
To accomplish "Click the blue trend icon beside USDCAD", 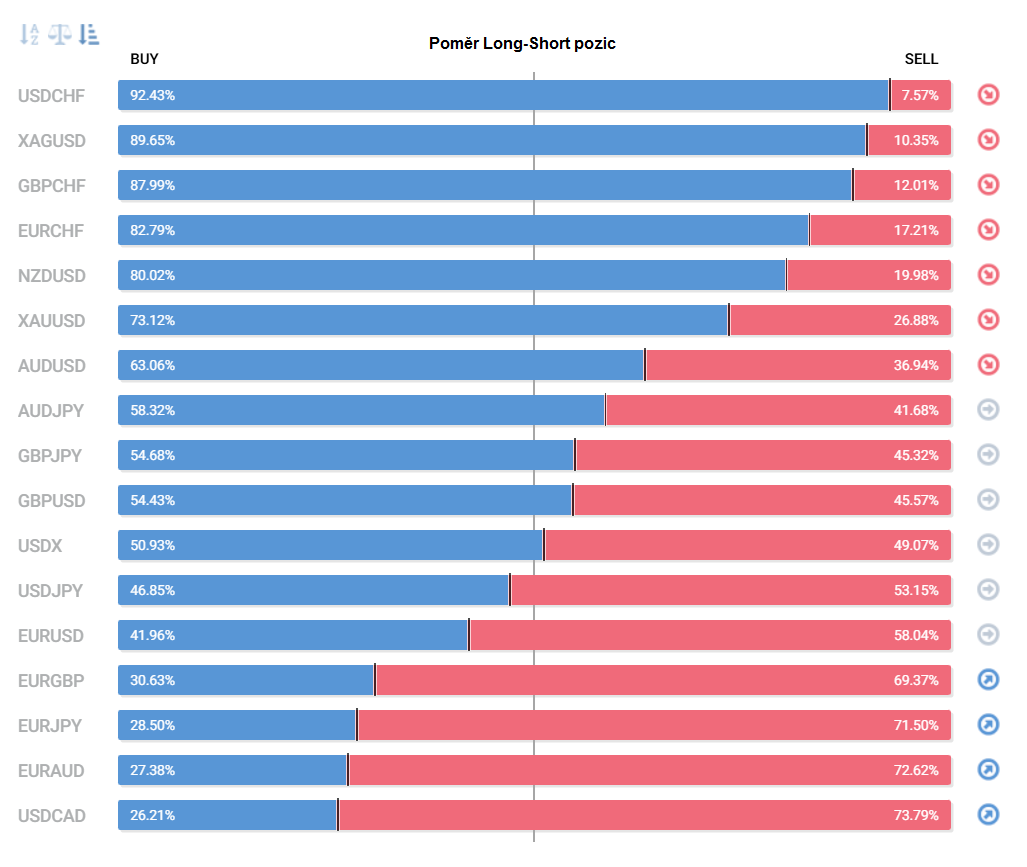I will pos(988,815).
